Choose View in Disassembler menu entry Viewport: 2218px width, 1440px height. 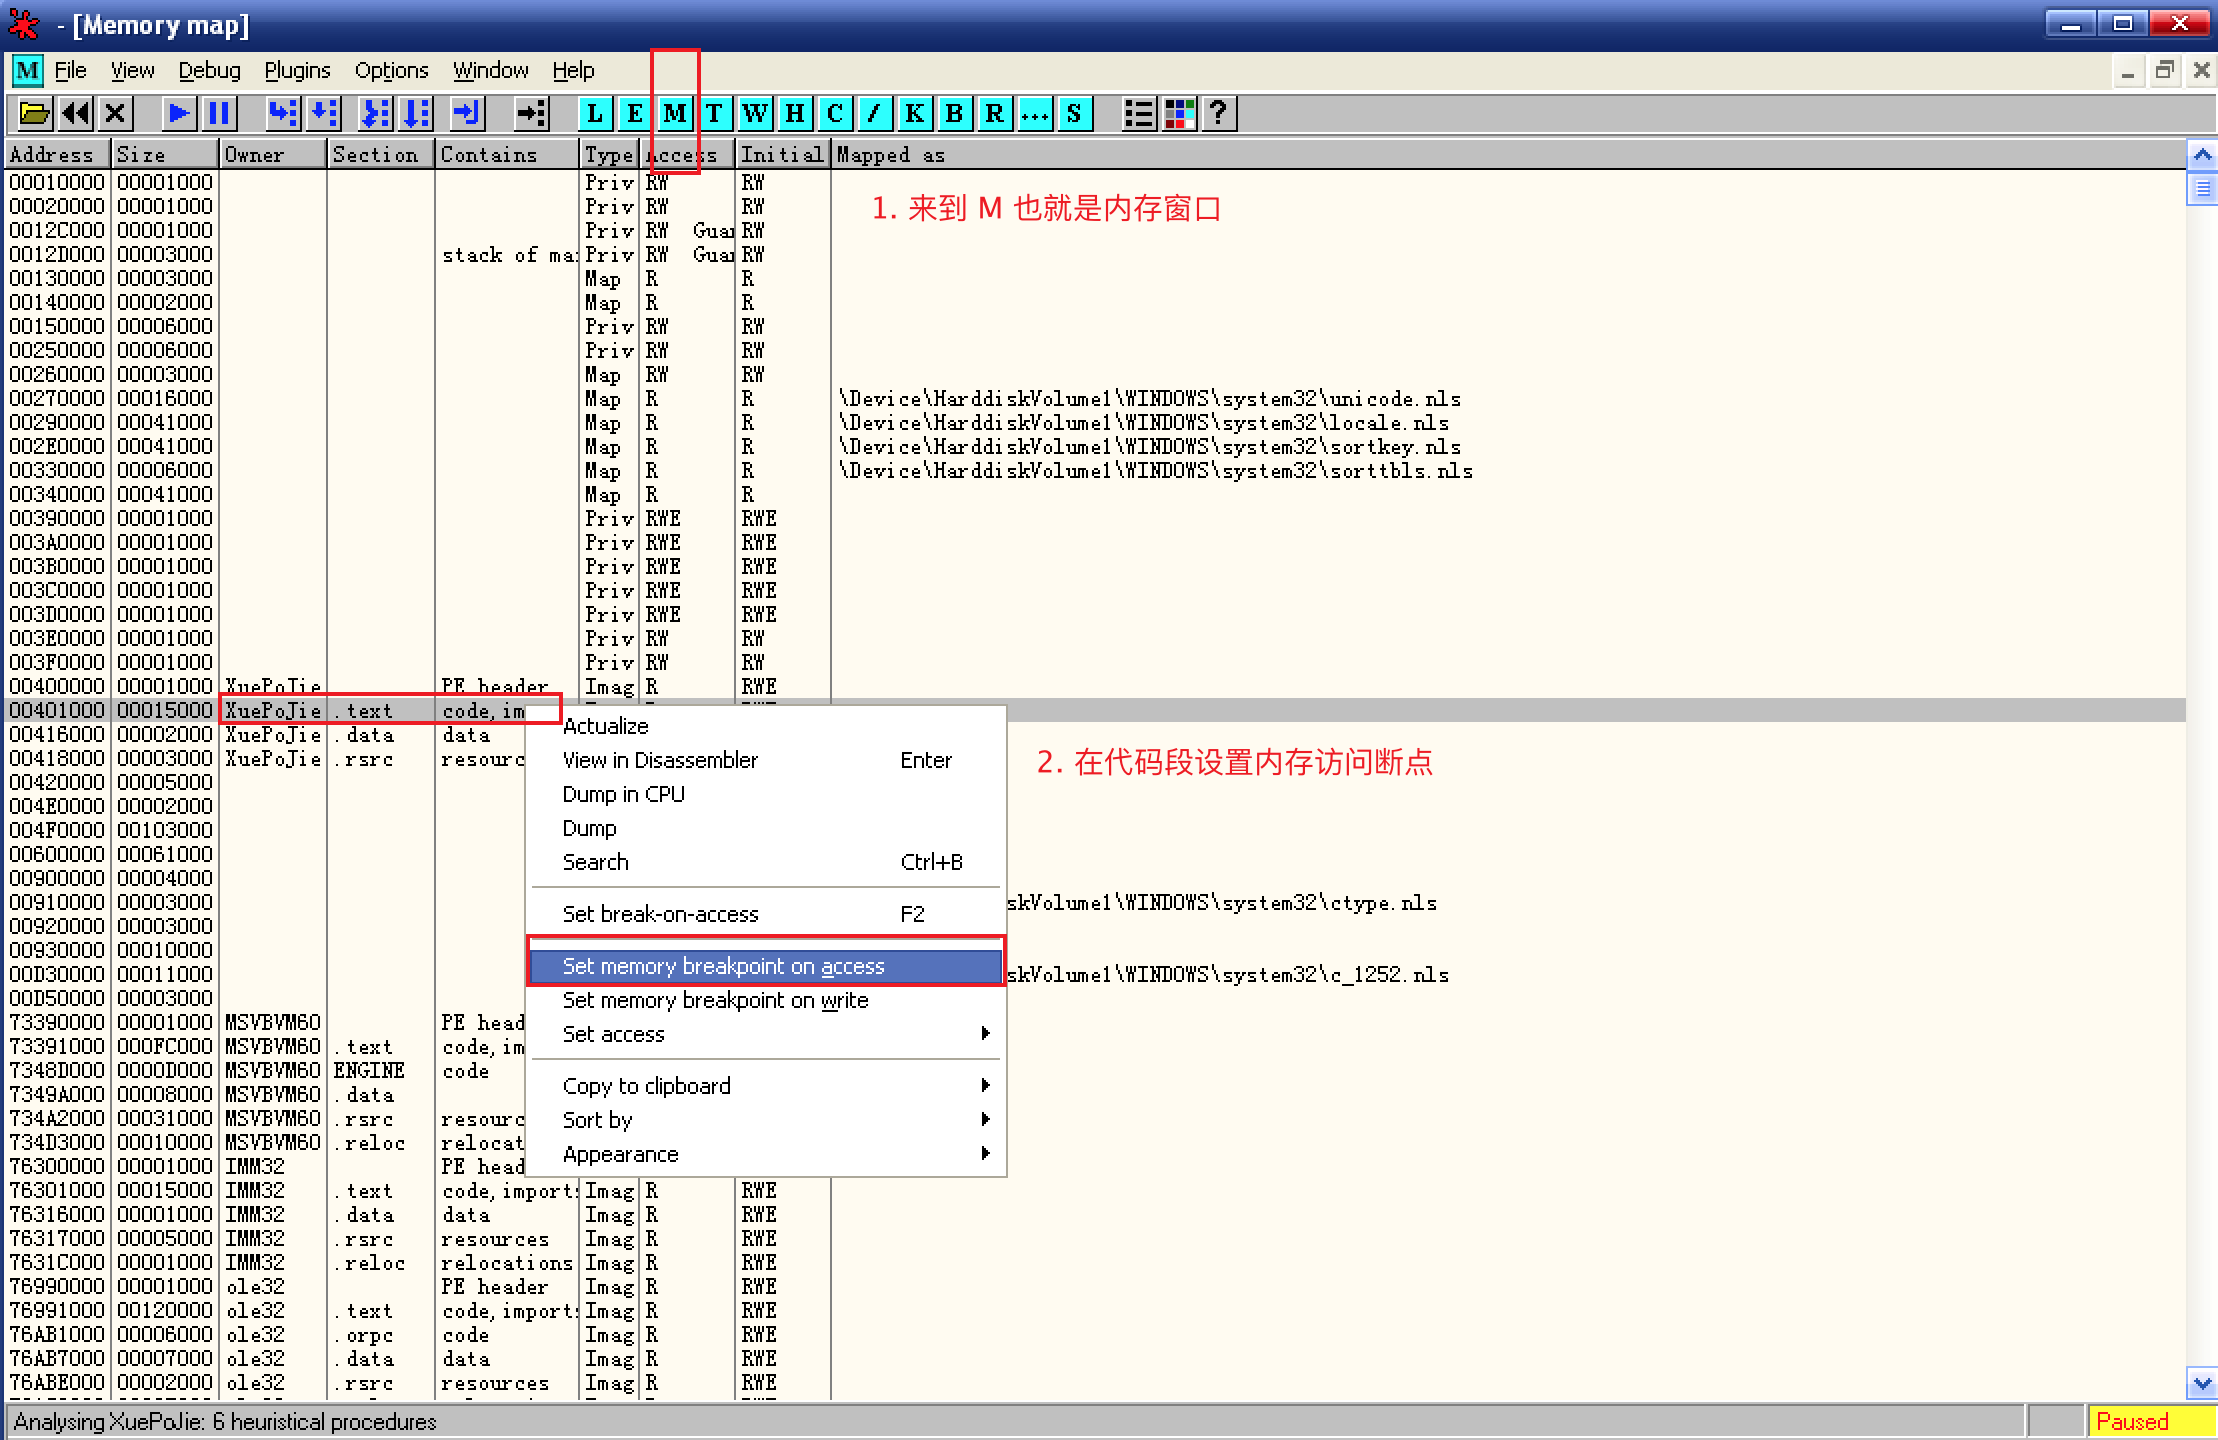pos(660,760)
